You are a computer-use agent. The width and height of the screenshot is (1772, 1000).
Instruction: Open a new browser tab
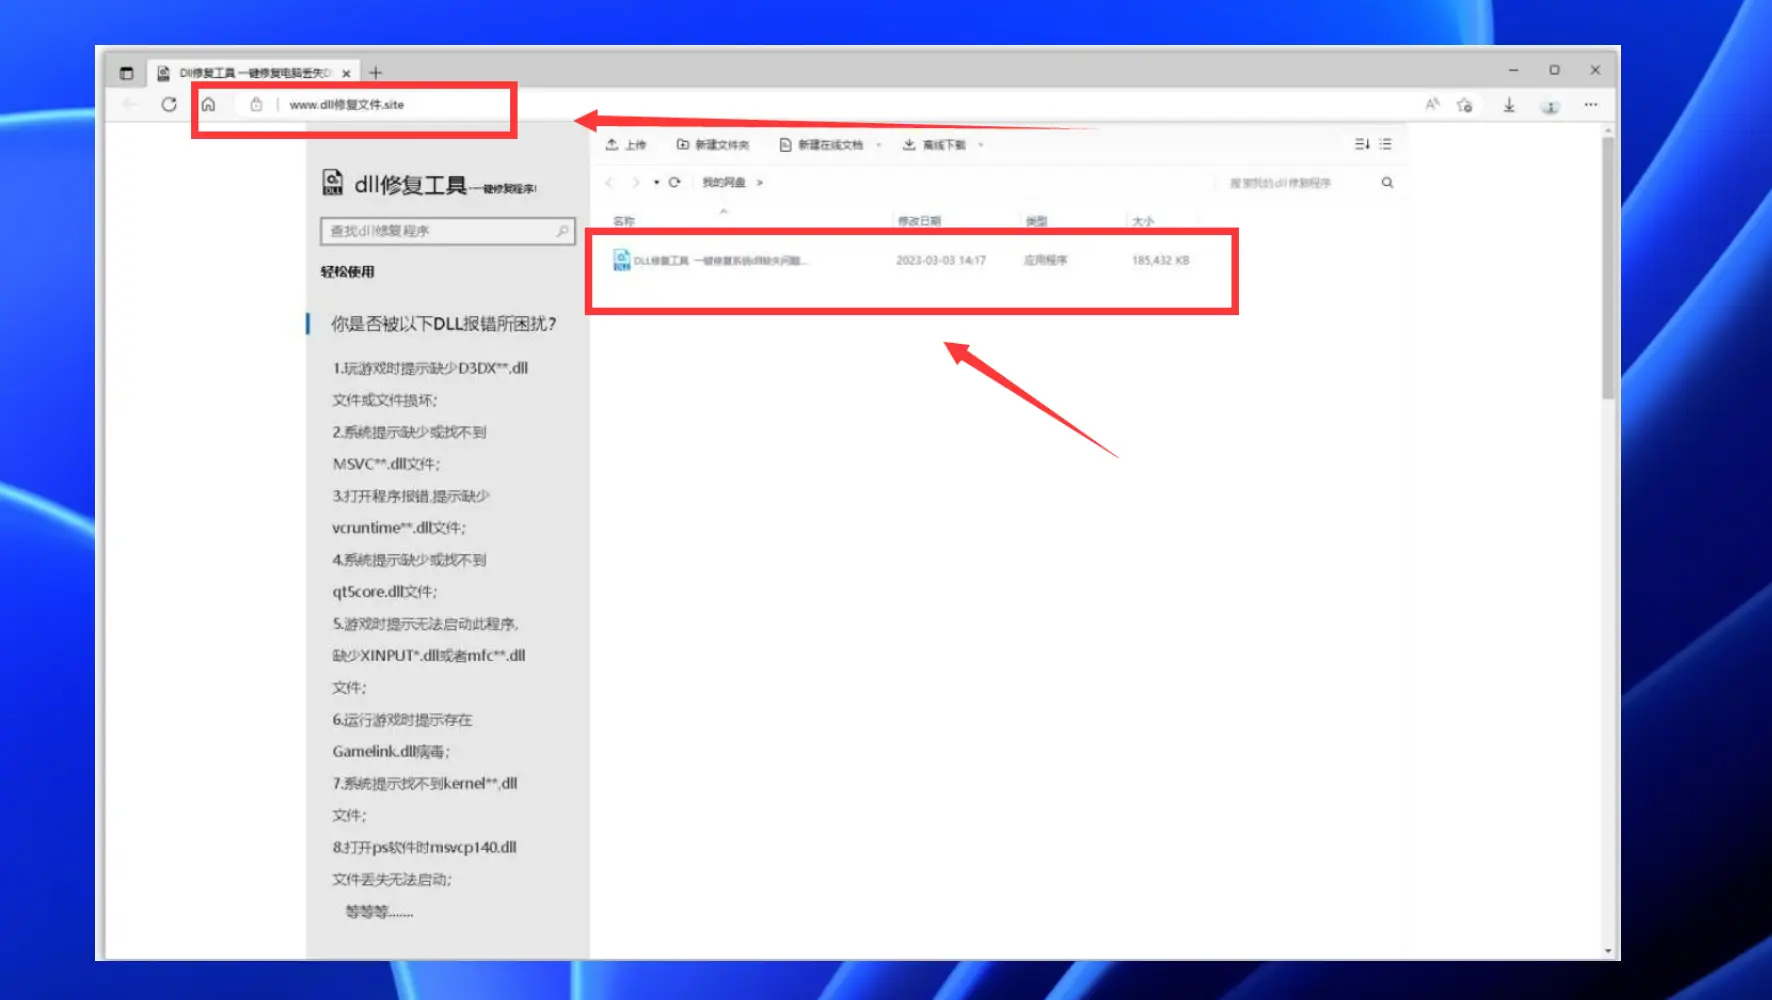(x=376, y=72)
